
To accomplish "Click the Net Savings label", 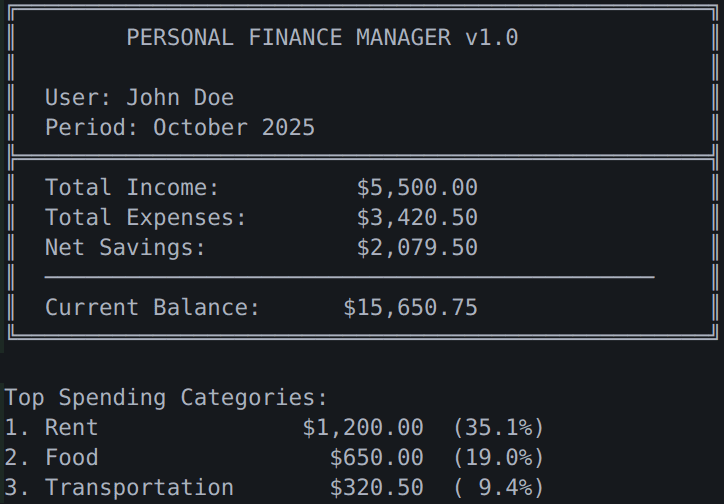I will (125, 248).
